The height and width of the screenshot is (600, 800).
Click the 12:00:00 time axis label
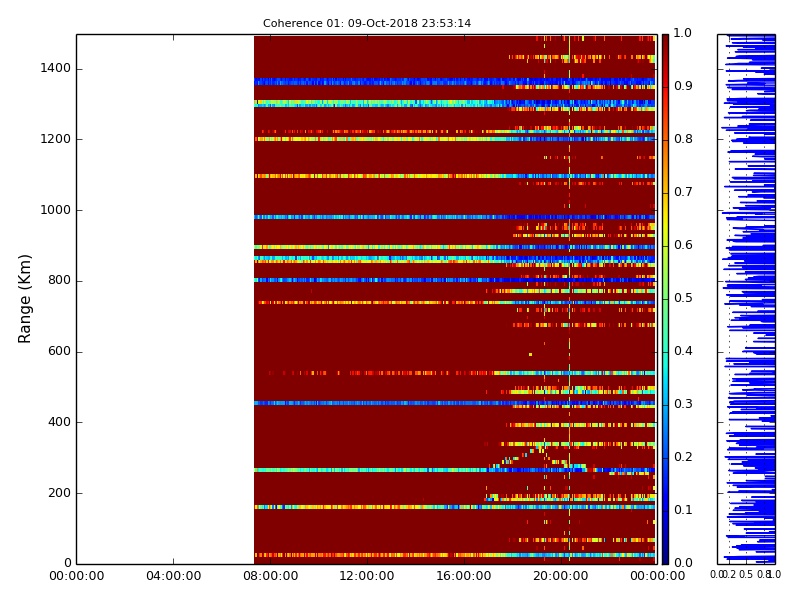click(x=367, y=576)
